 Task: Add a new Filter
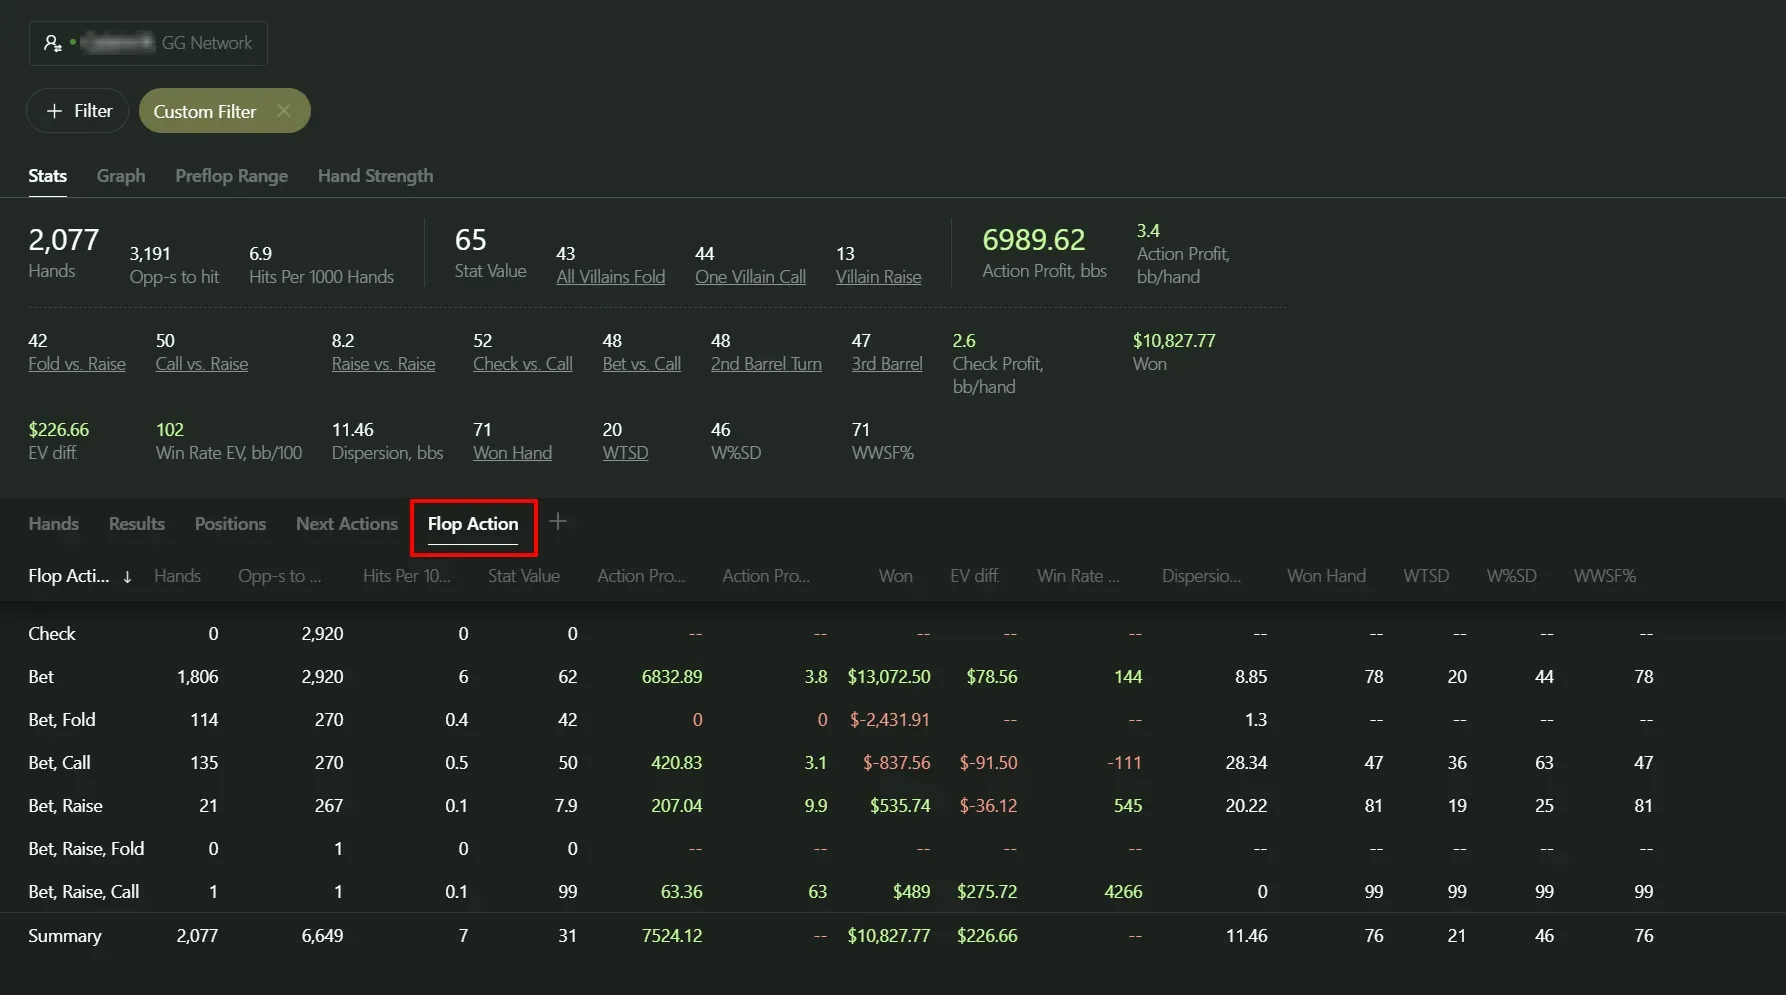pos(78,111)
